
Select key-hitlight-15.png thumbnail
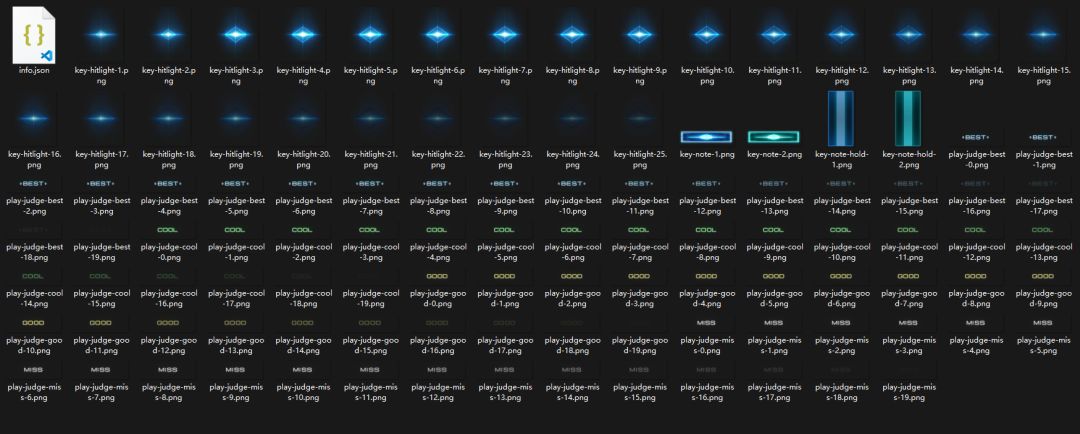click(1043, 34)
